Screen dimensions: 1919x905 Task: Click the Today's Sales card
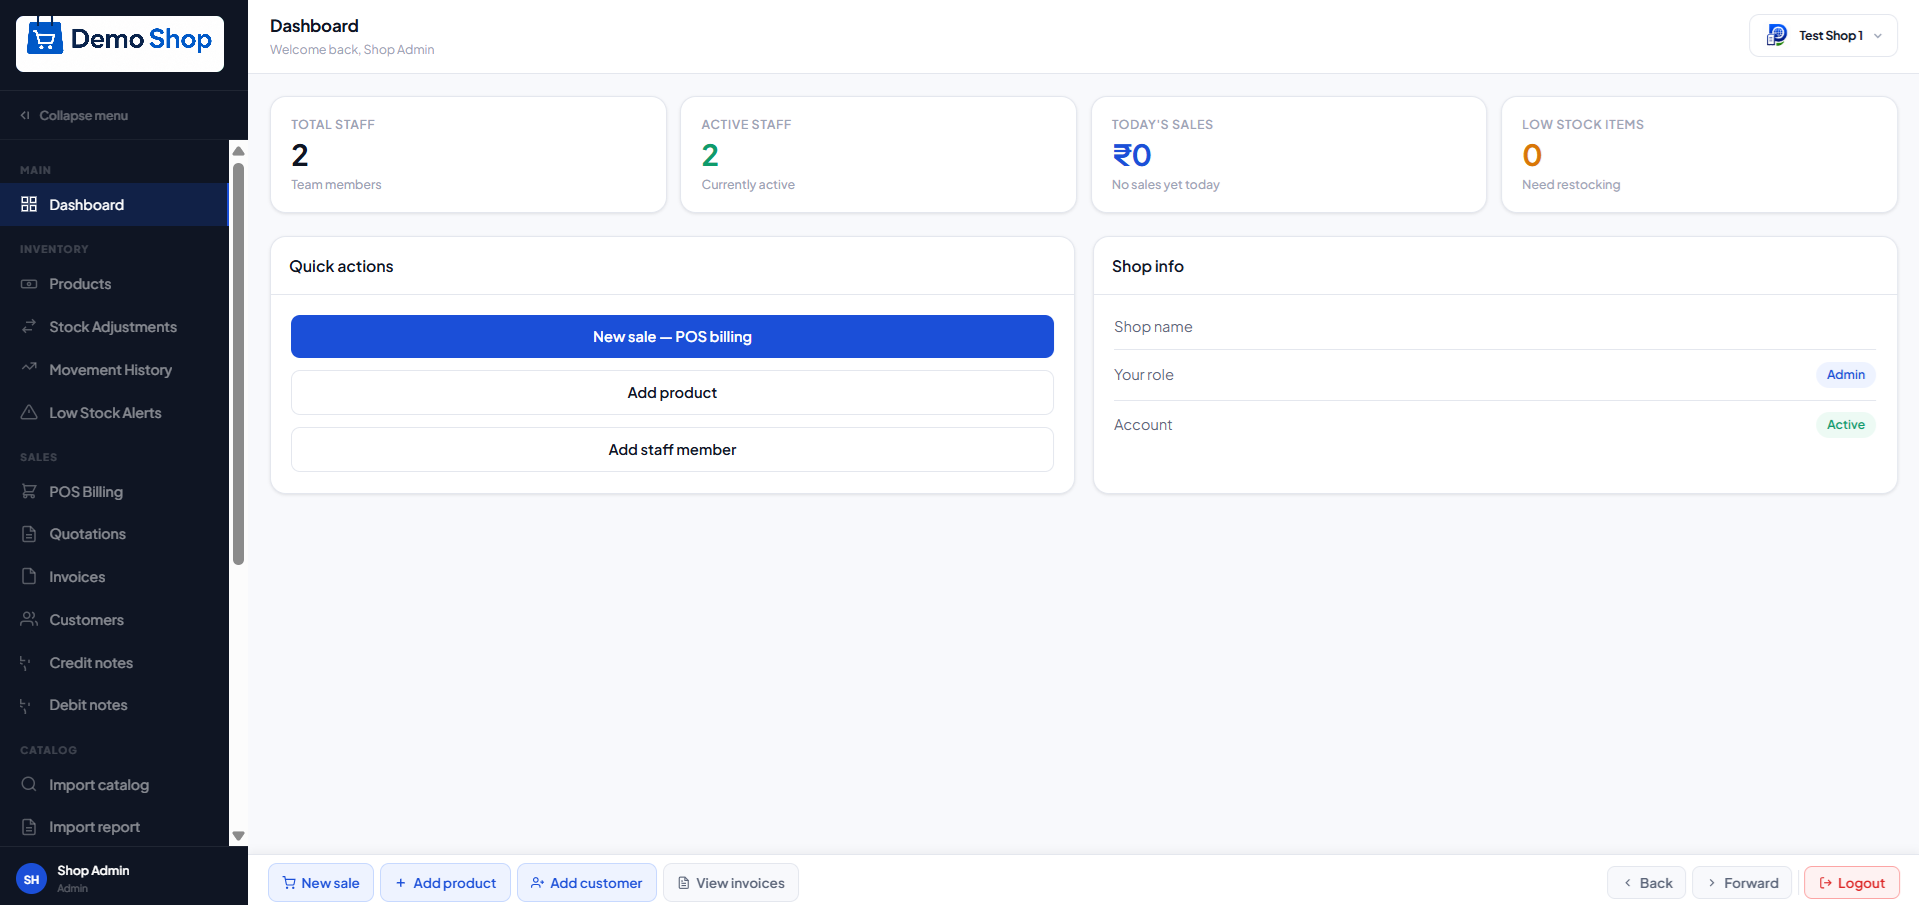pyautogui.click(x=1289, y=155)
